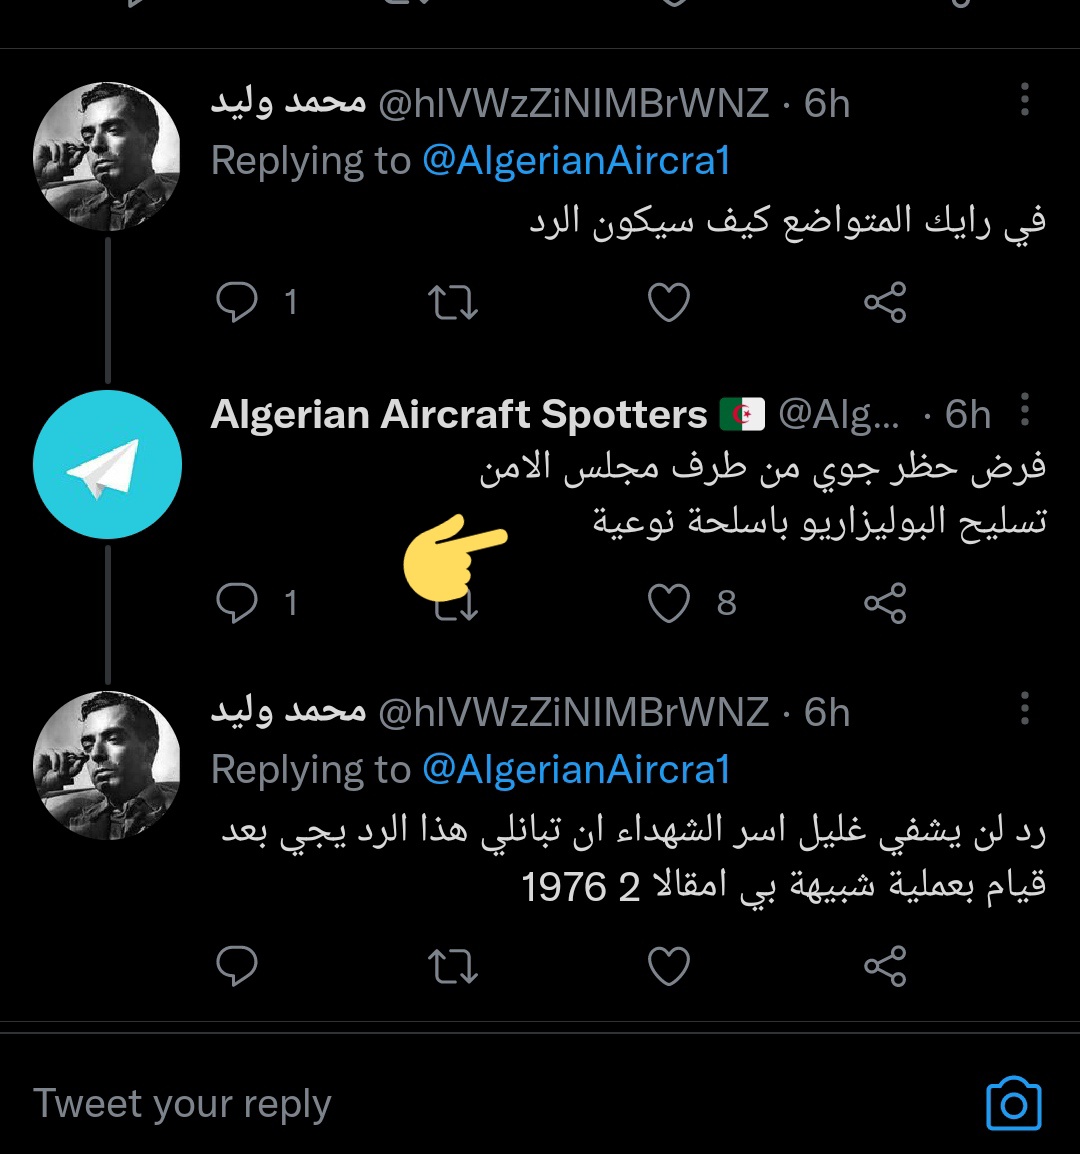Like the first محمد وليد reply
1080x1154 pixels.
(x=669, y=302)
